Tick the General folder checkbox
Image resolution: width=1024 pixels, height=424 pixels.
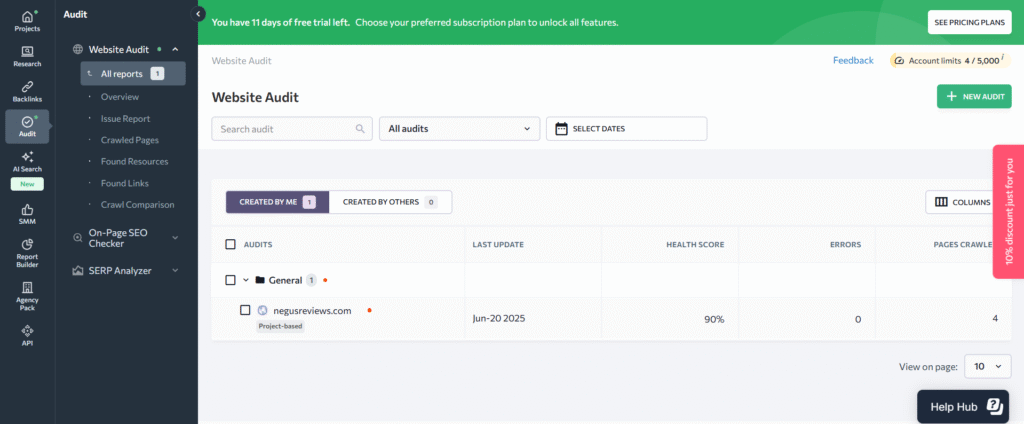(x=230, y=280)
